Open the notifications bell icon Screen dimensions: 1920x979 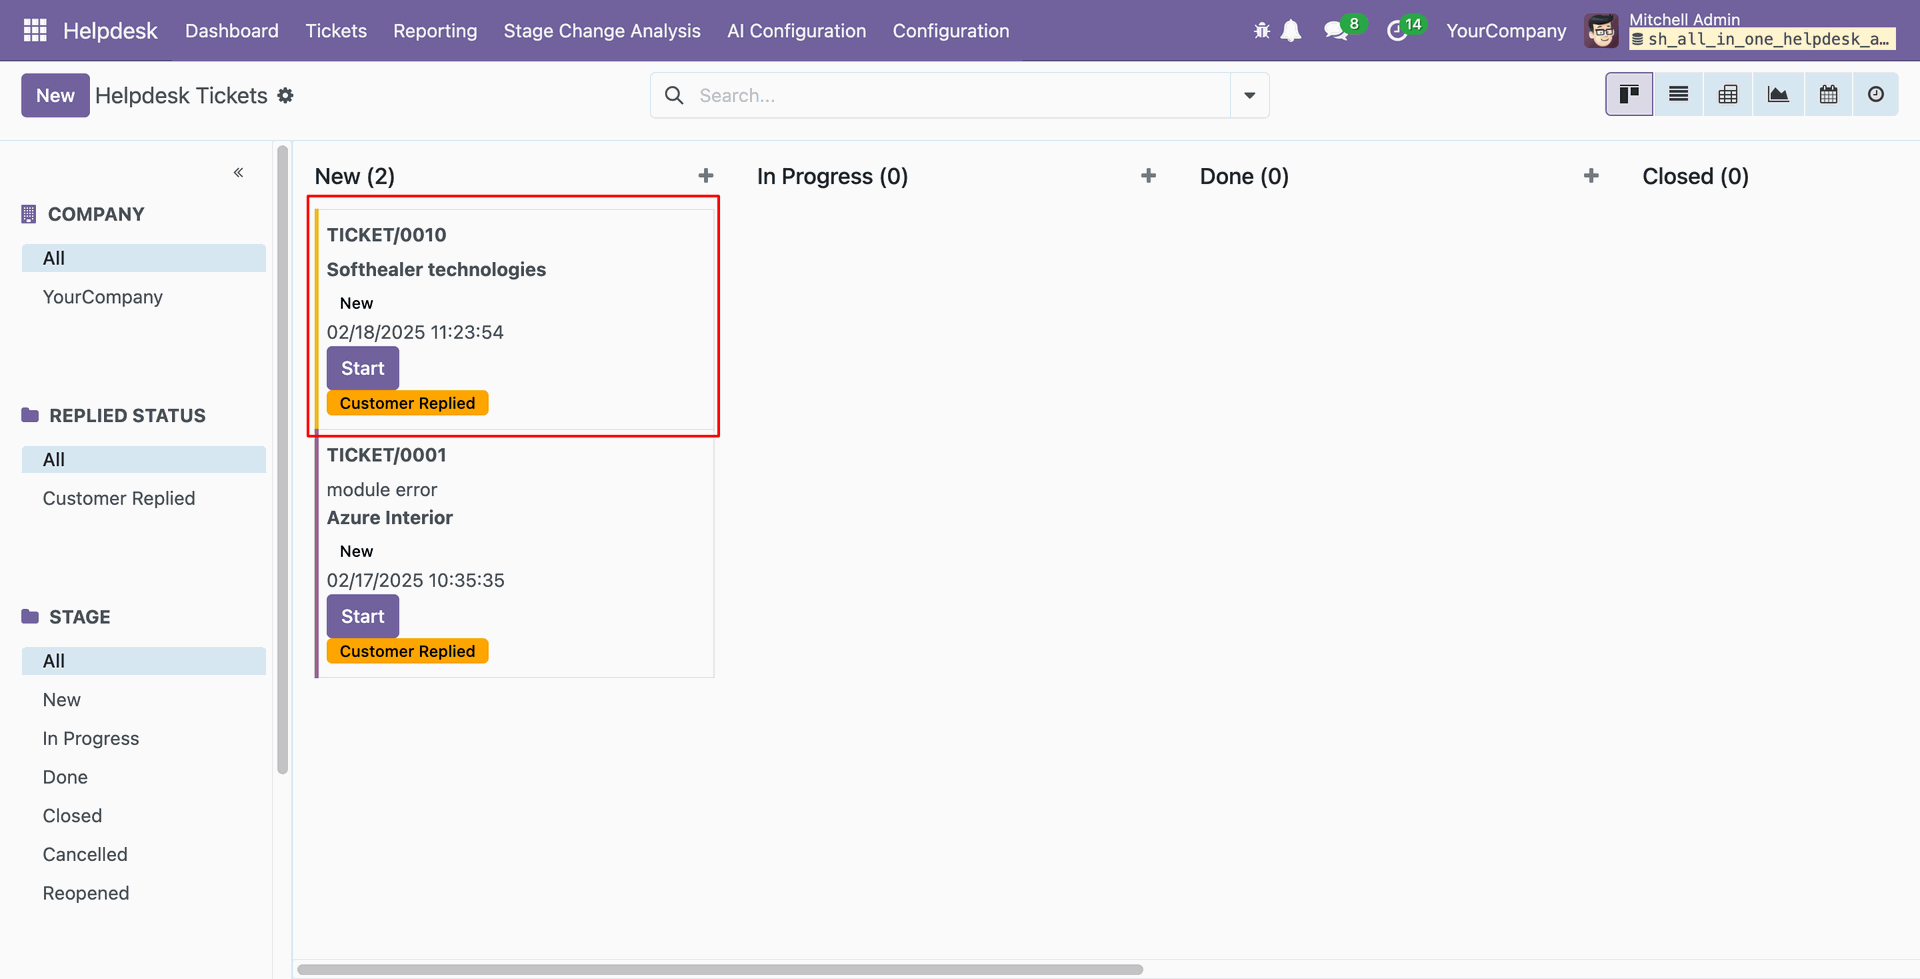pos(1291,31)
